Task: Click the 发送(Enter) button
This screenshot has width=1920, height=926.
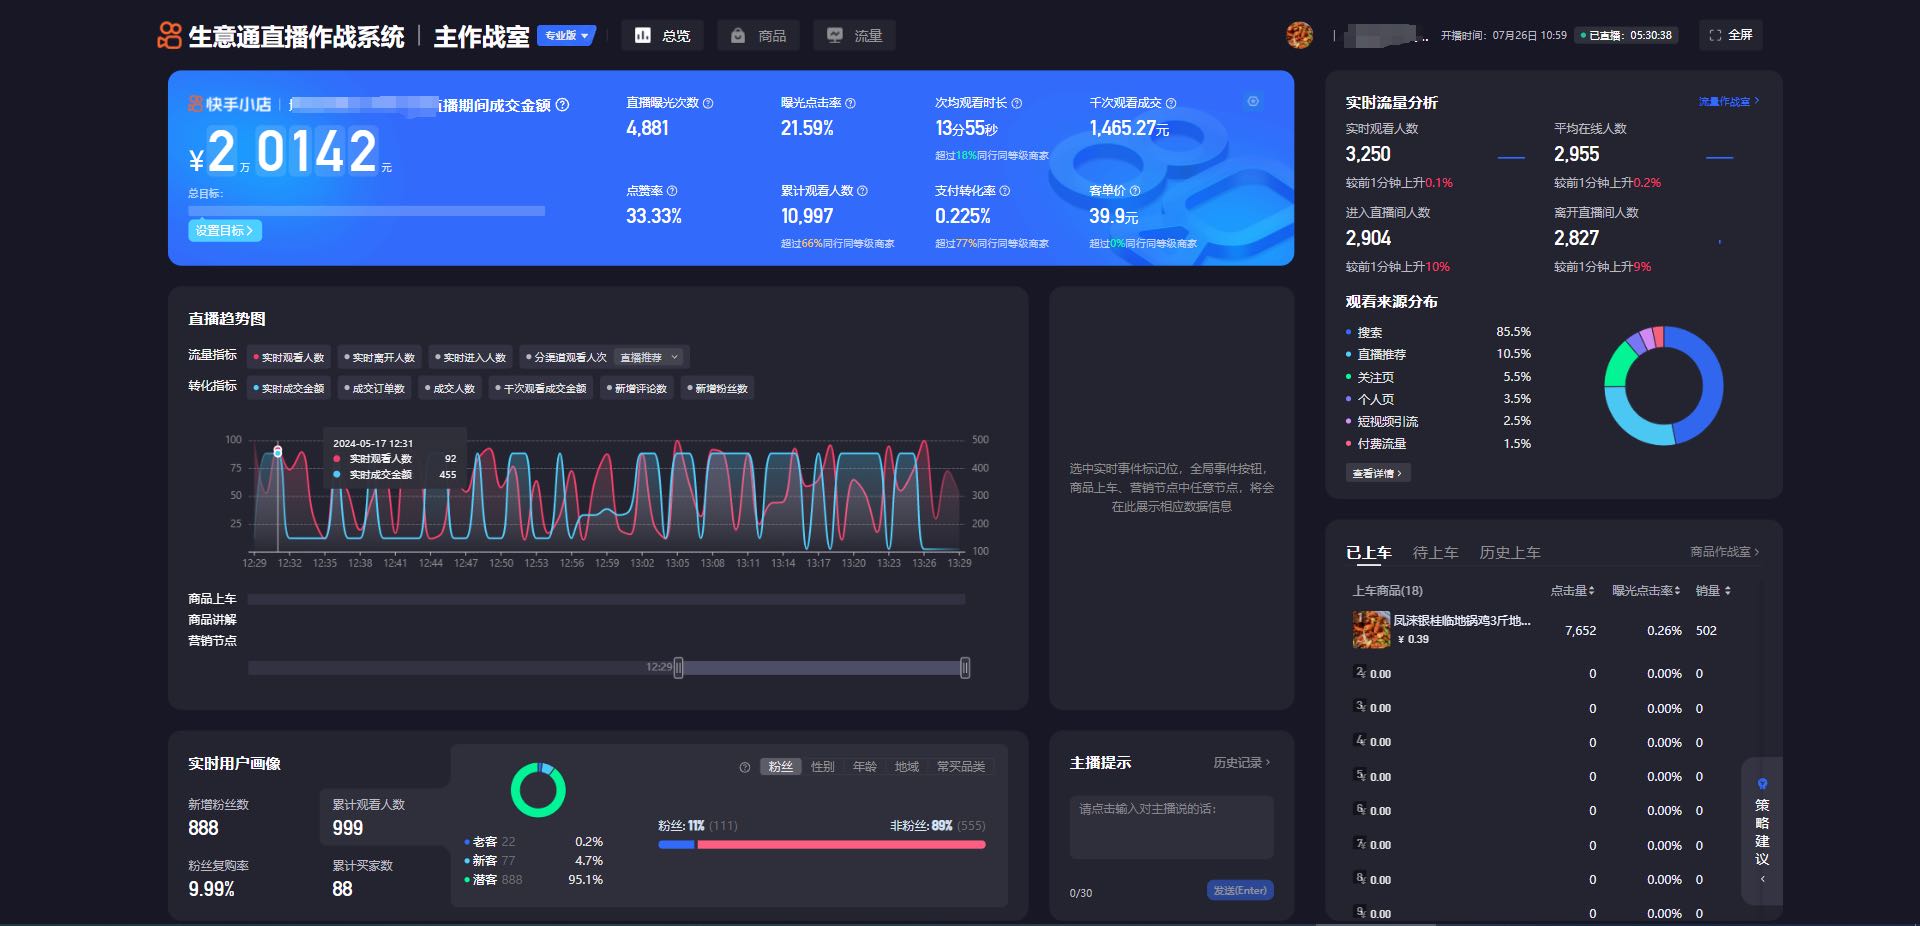Action: point(1240,890)
